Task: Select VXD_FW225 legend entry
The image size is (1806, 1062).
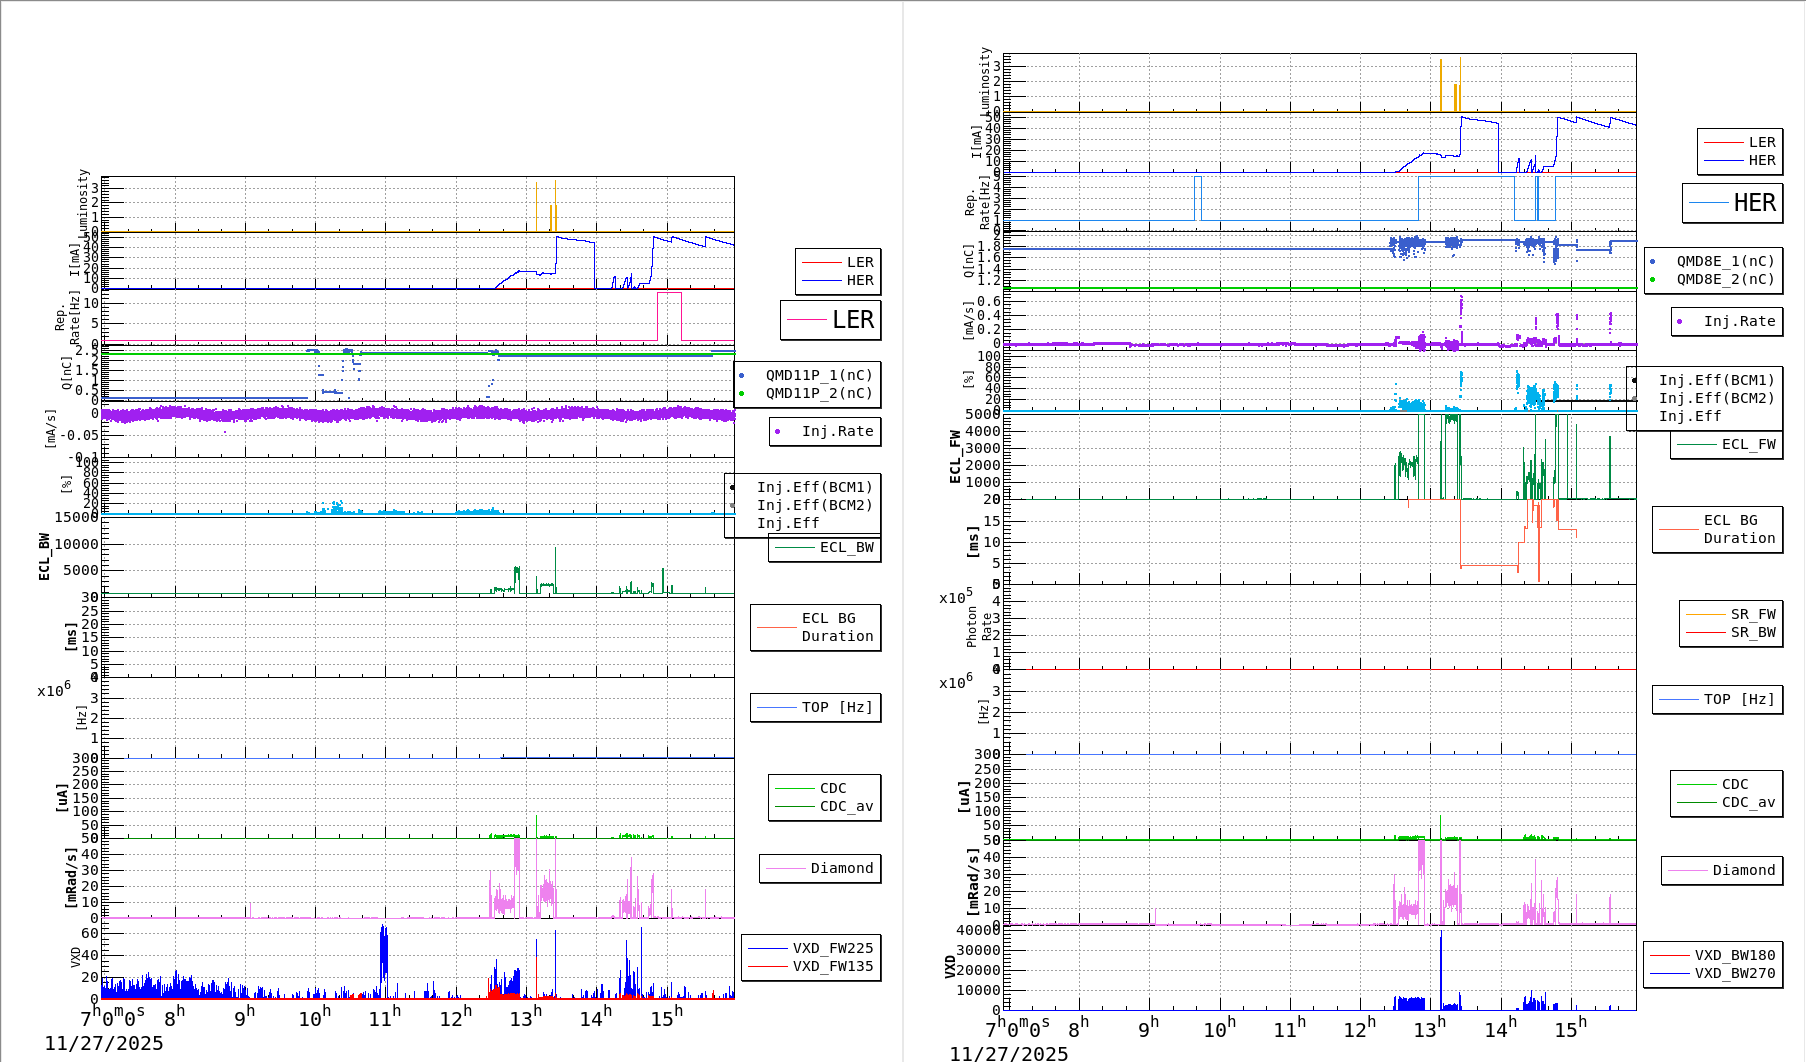Action: click(x=832, y=948)
